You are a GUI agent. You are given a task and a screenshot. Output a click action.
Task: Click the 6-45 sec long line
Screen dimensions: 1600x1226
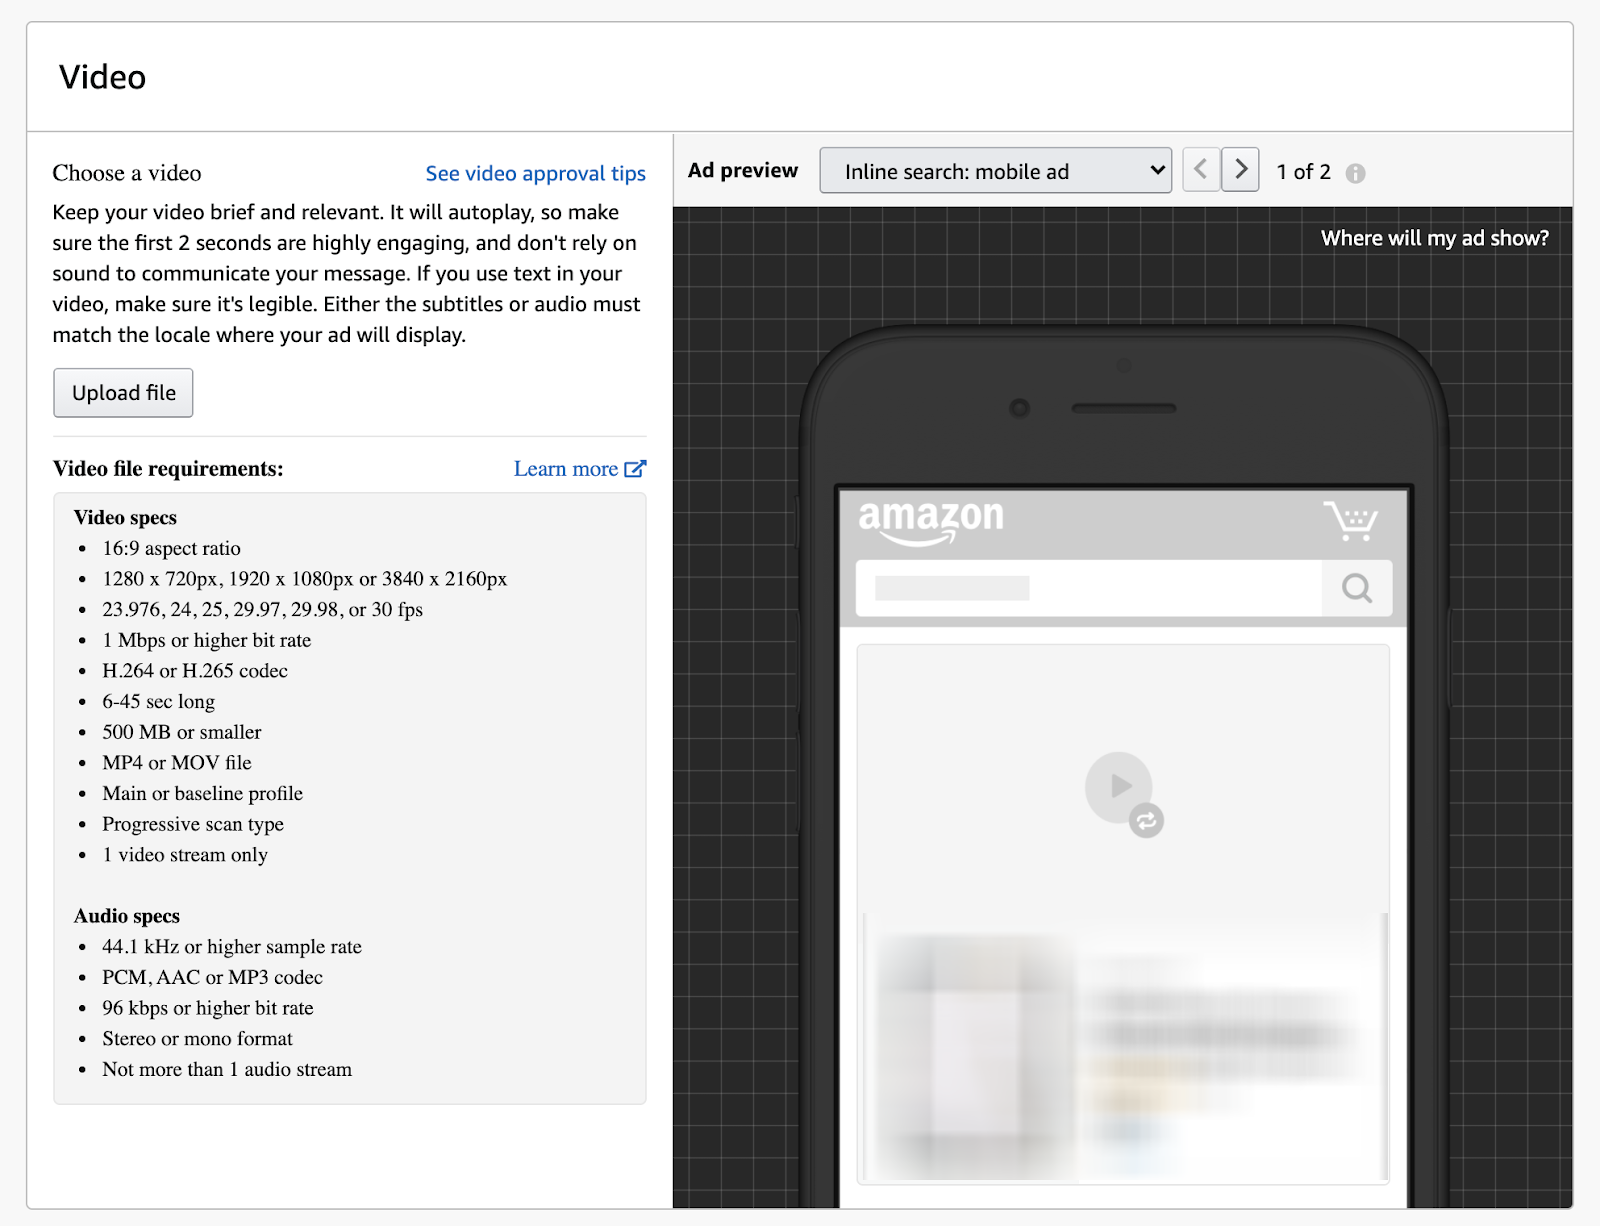pos(158,701)
